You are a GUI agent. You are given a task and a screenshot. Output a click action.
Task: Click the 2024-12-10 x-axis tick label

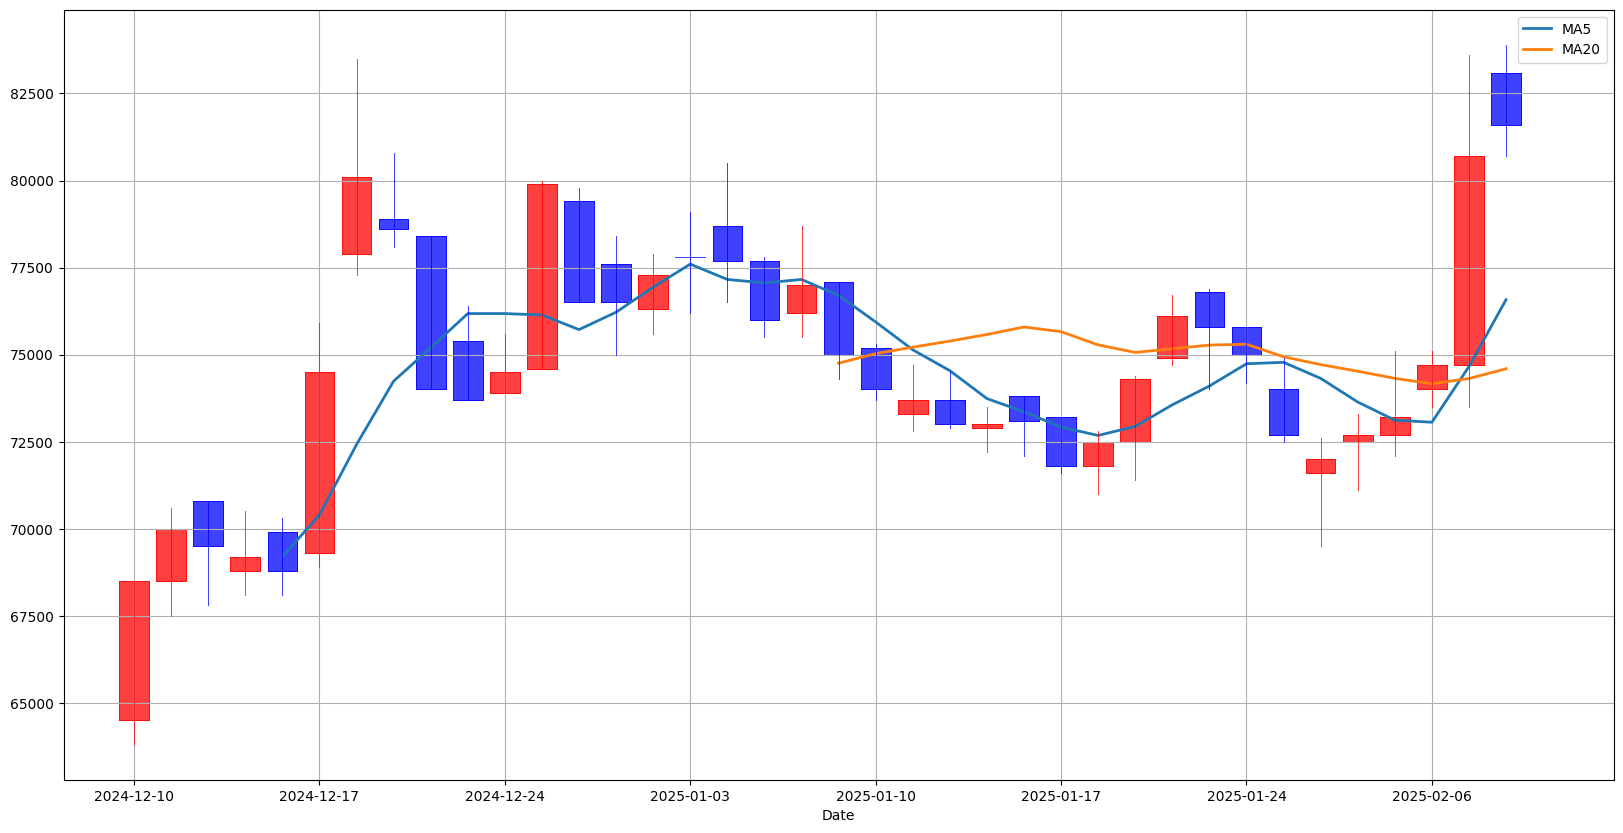[x=134, y=796]
